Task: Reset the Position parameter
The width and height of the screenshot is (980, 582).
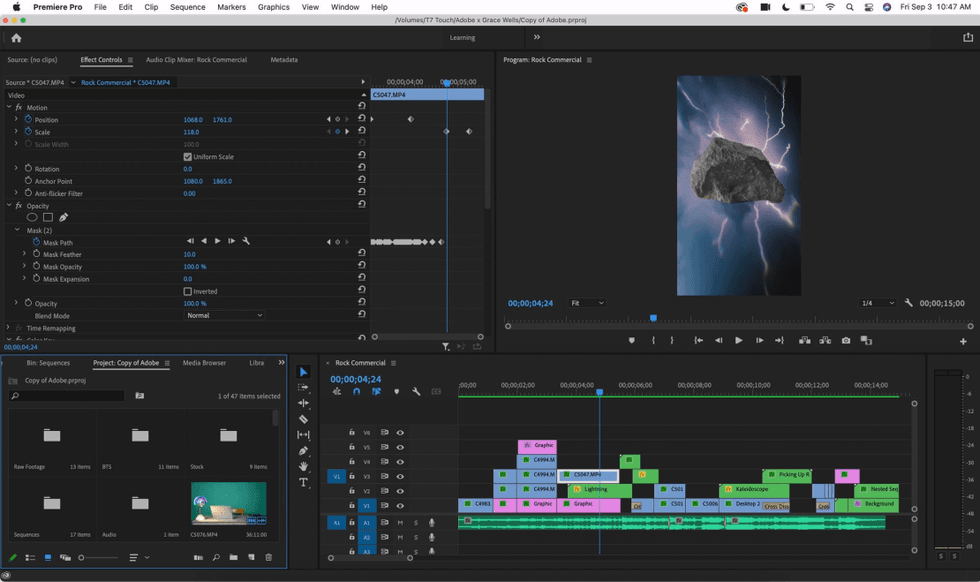Action: coord(362,118)
